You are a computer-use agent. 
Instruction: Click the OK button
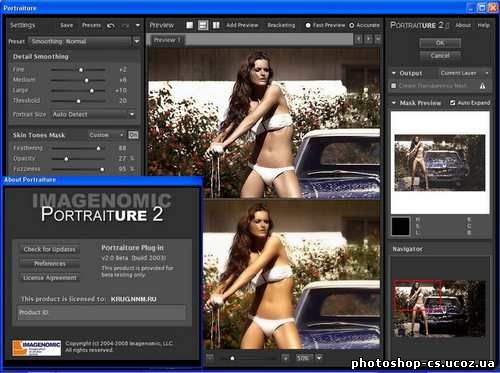click(440, 43)
